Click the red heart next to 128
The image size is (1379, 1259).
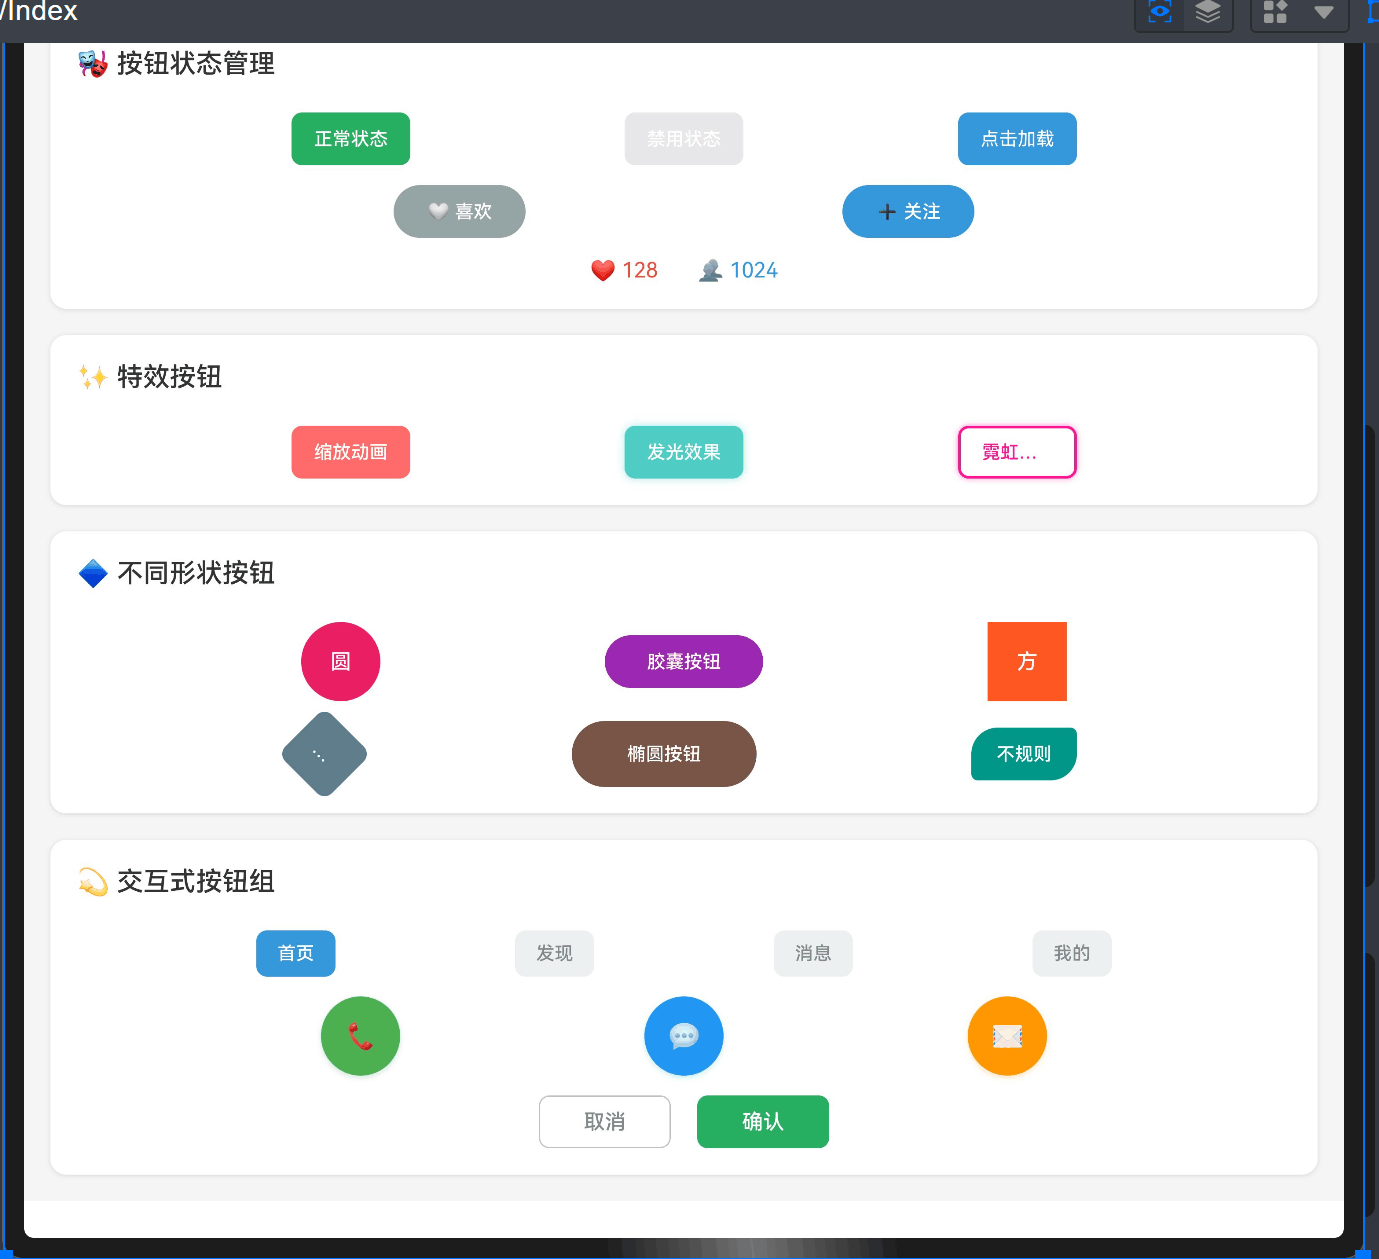[x=602, y=269]
